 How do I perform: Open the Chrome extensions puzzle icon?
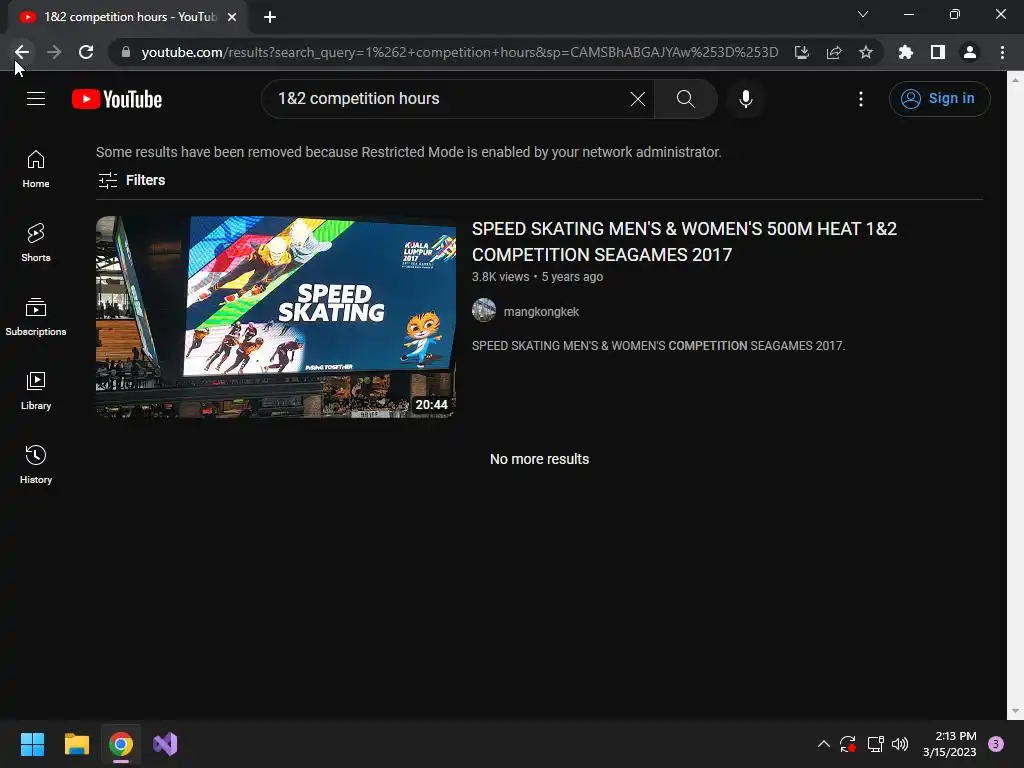point(905,52)
